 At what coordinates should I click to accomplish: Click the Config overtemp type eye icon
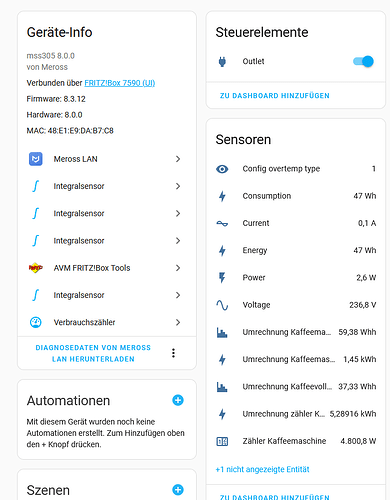point(222,169)
